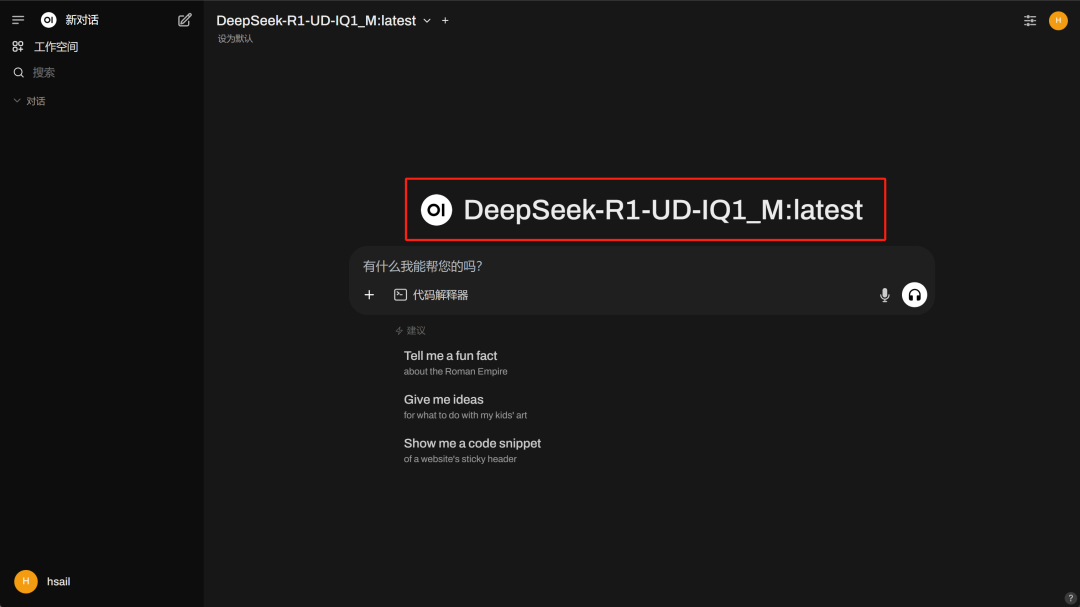Open help with the question mark icon
Viewport: 1080px width, 607px height.
[1070, 598]
